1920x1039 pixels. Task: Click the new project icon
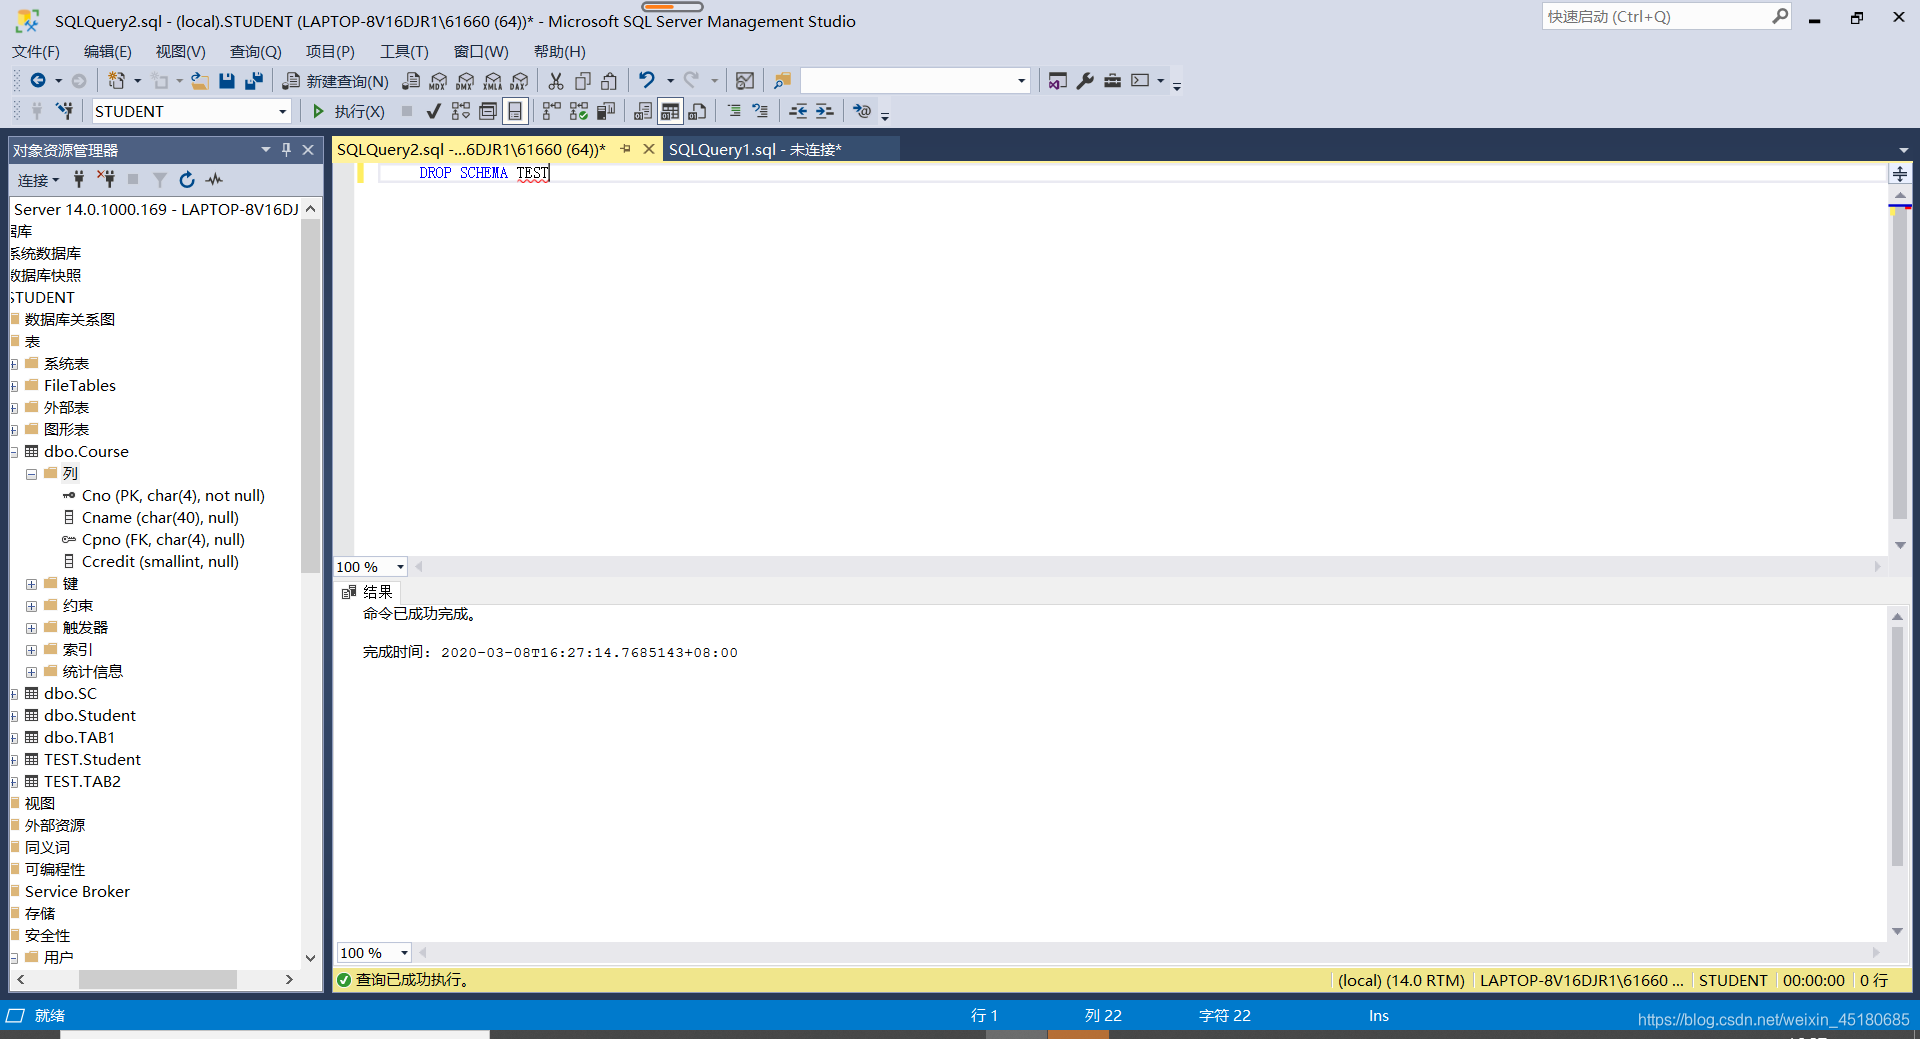click(x=117, y=81)
